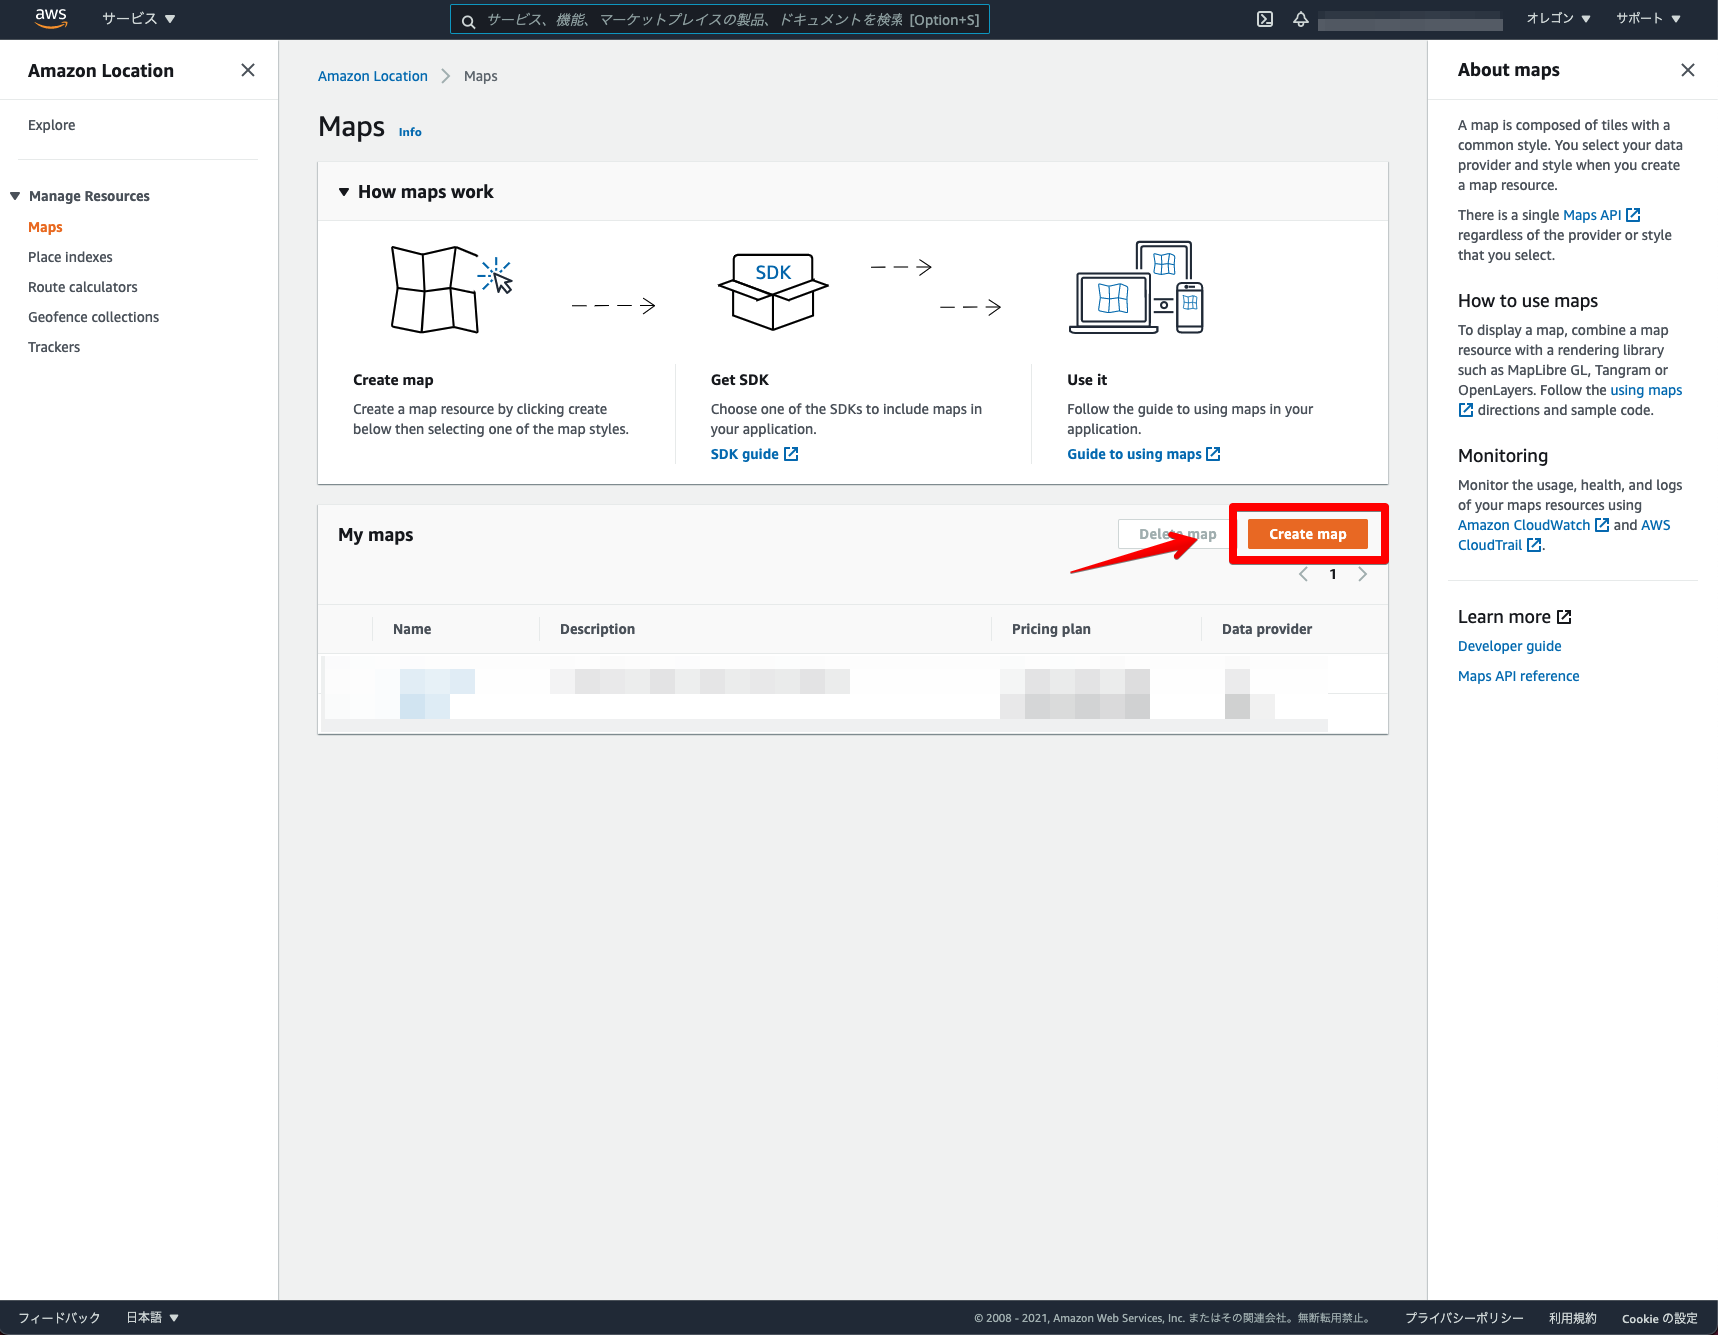Open the 日本語 language dropdown
The height and width of the screenshot is (1335, 1718).
[151, 1317]
